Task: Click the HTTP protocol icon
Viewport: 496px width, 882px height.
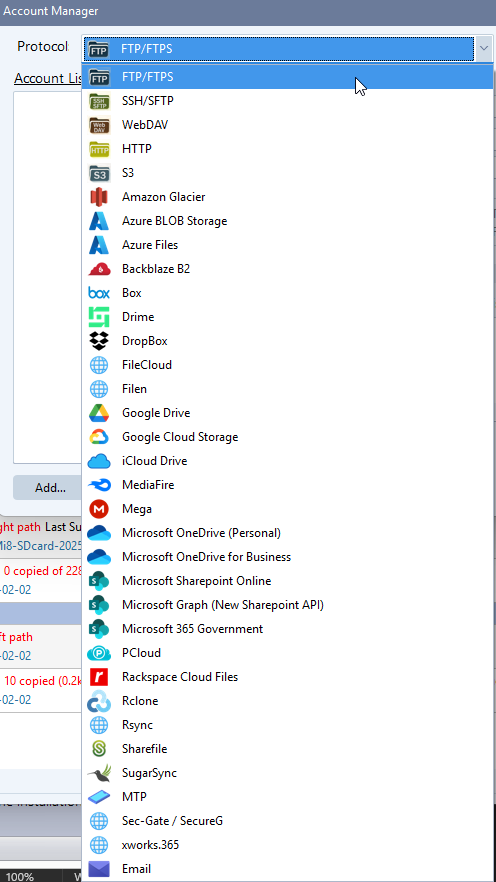Action: [99, 149]
